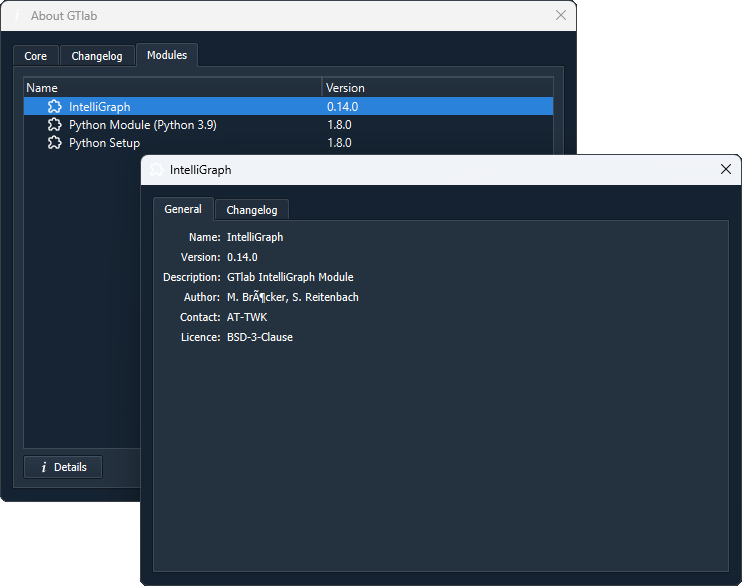Viewport: 742px width, 586px height.
Task: Close the About GTlab window
Action: point(561,15)
